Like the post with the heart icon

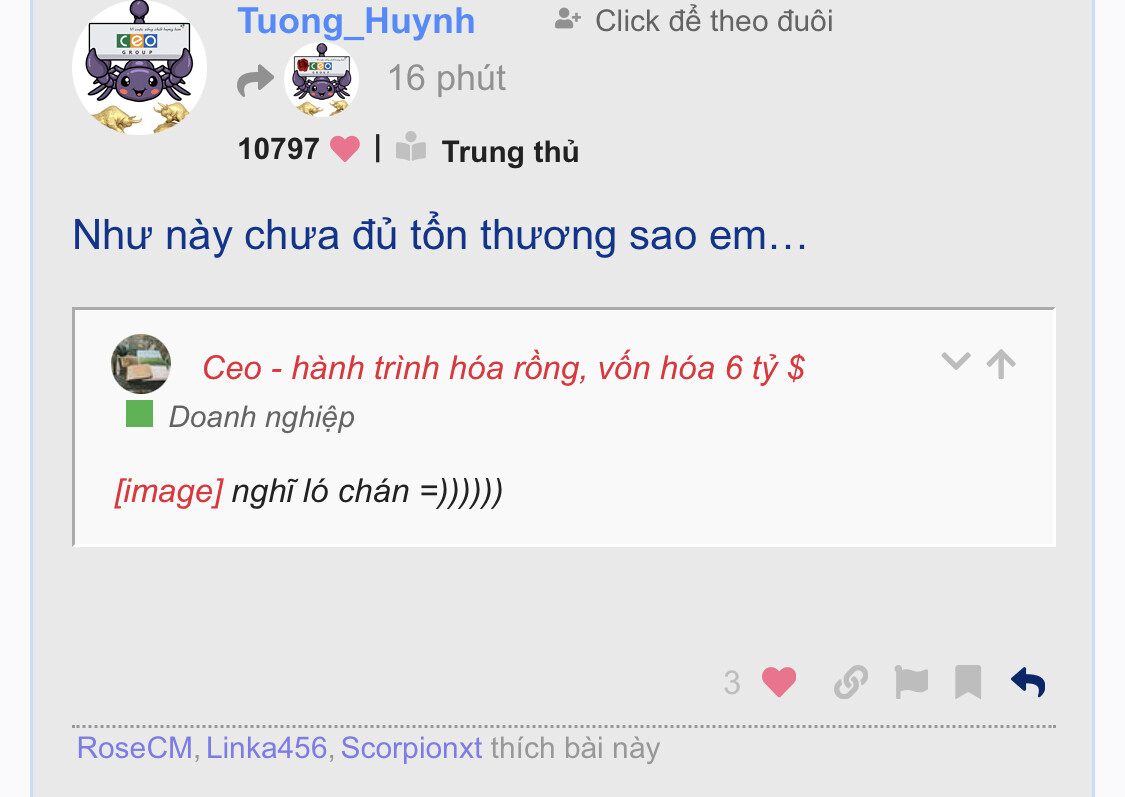click(778, 682)
